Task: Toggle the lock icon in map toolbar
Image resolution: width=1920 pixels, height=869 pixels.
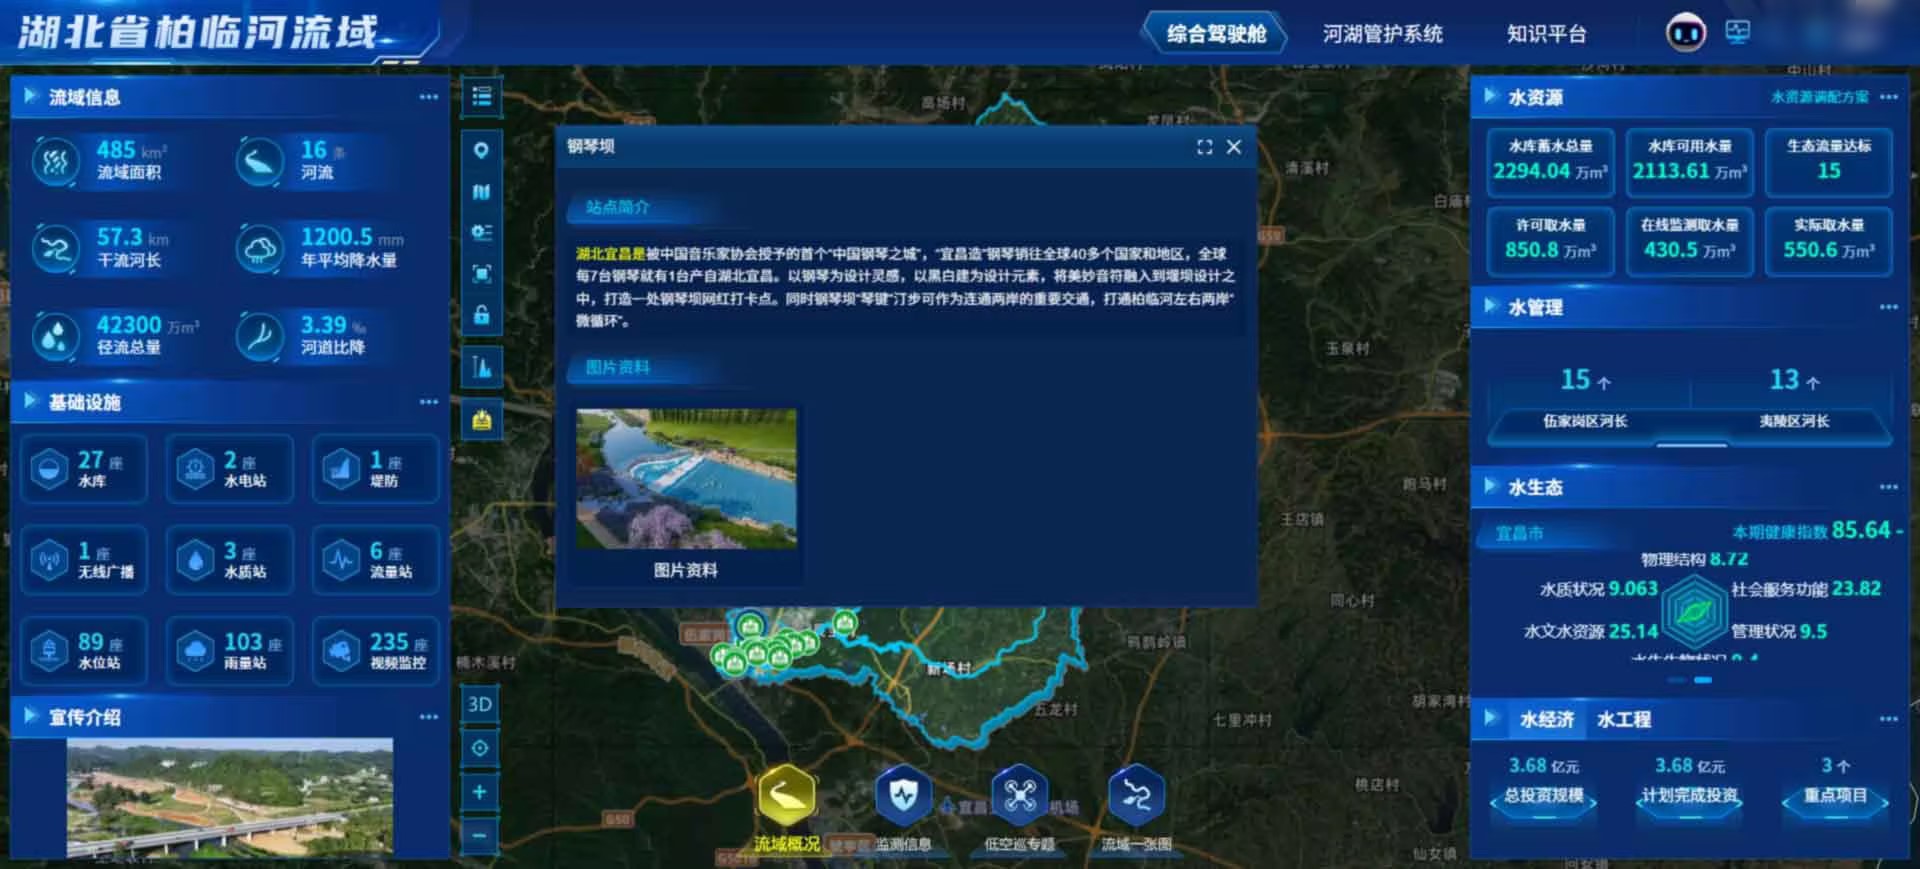Action: [482, 315]
